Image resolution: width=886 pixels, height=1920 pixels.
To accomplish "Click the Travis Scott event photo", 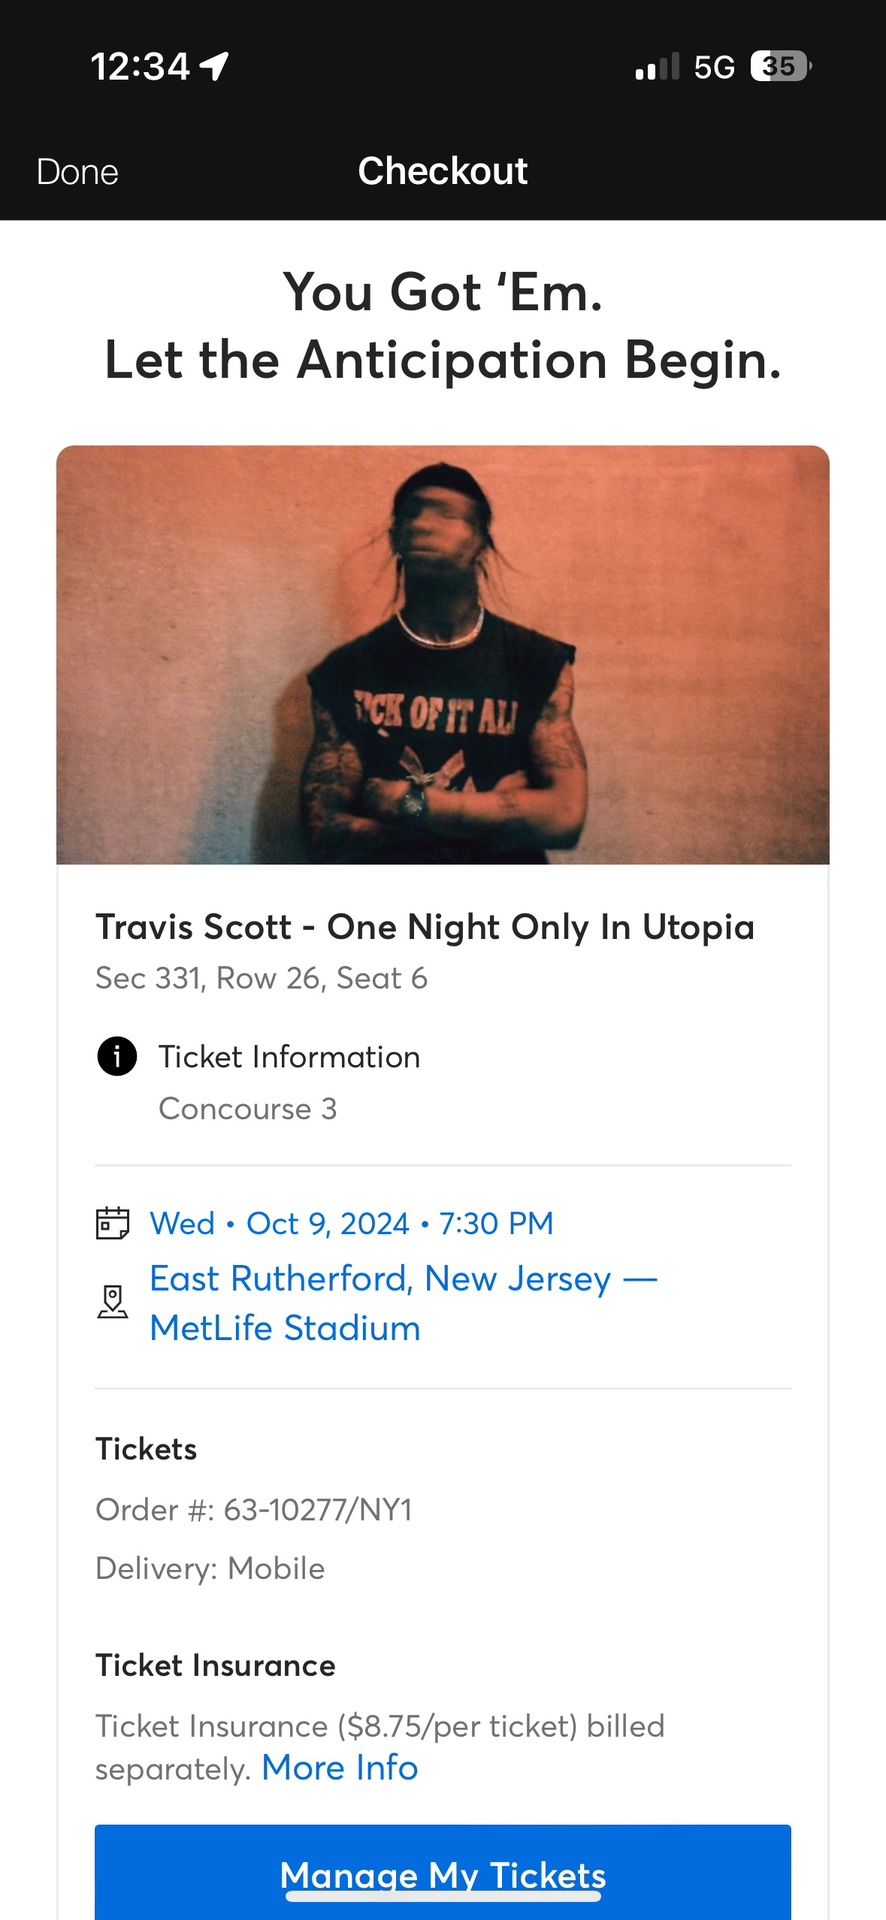I will [x=443, y=655].
